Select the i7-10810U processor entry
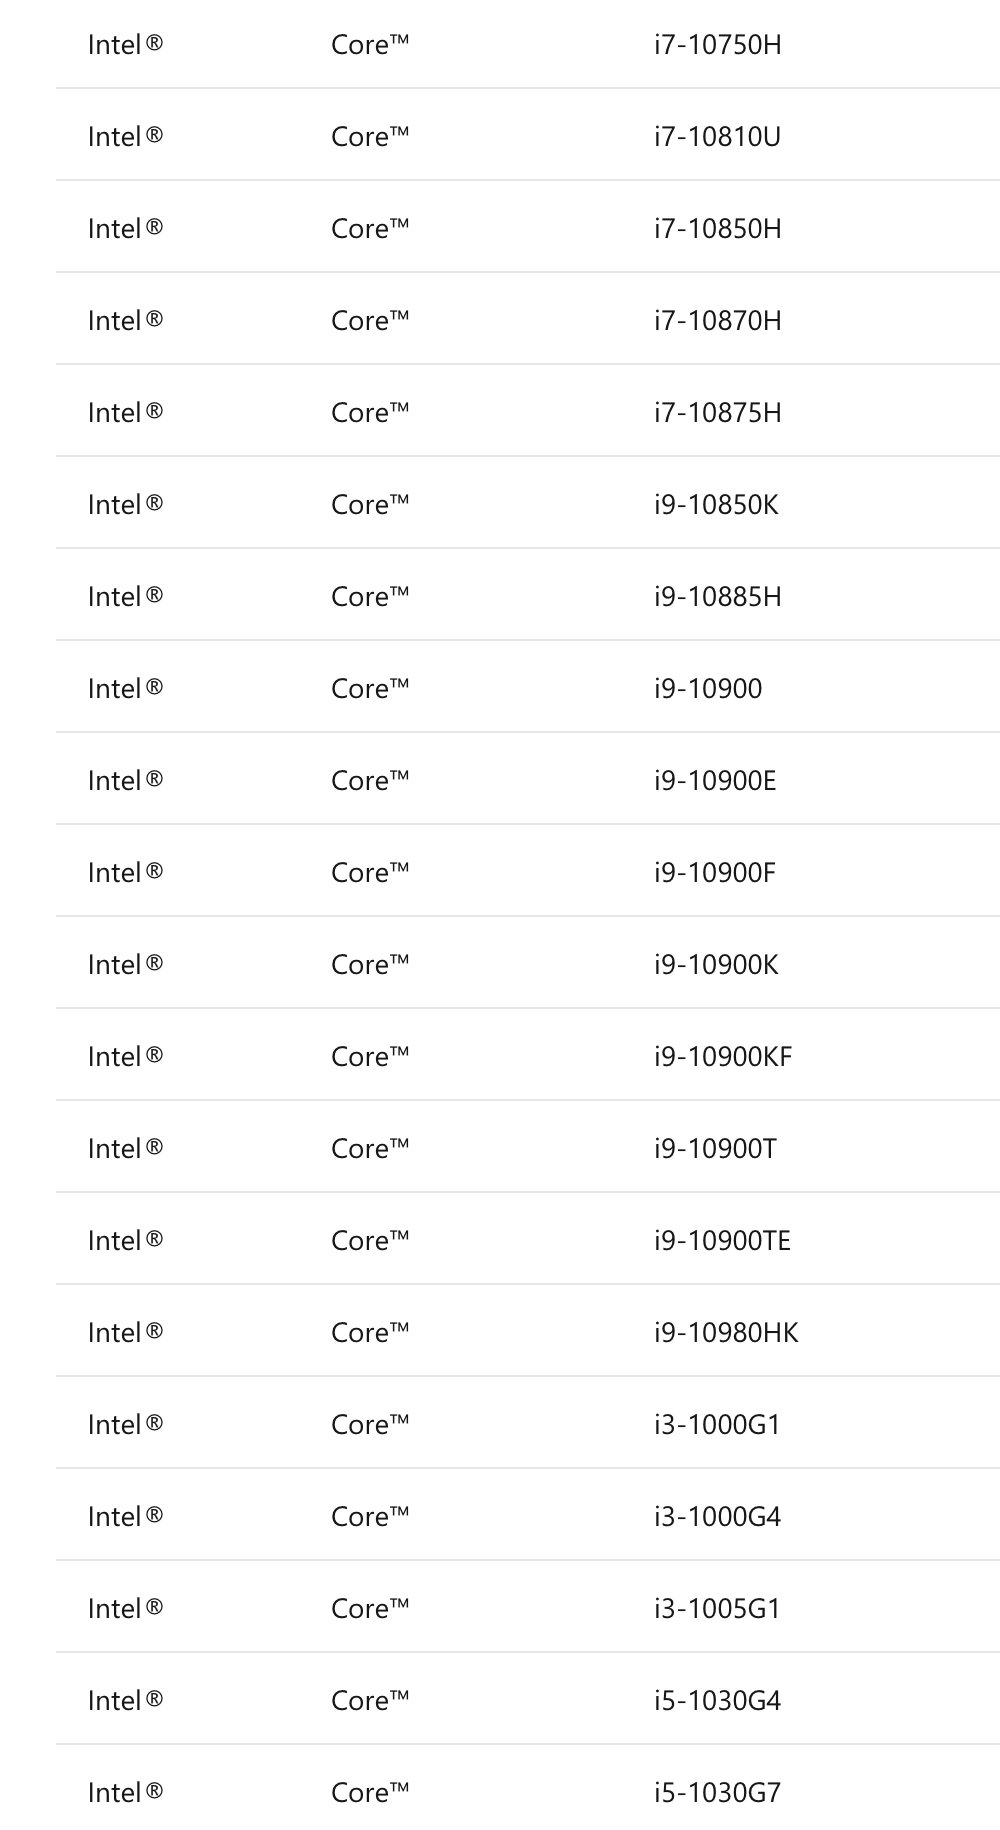The image size is (1000, 1830). [x=717, y=137]
